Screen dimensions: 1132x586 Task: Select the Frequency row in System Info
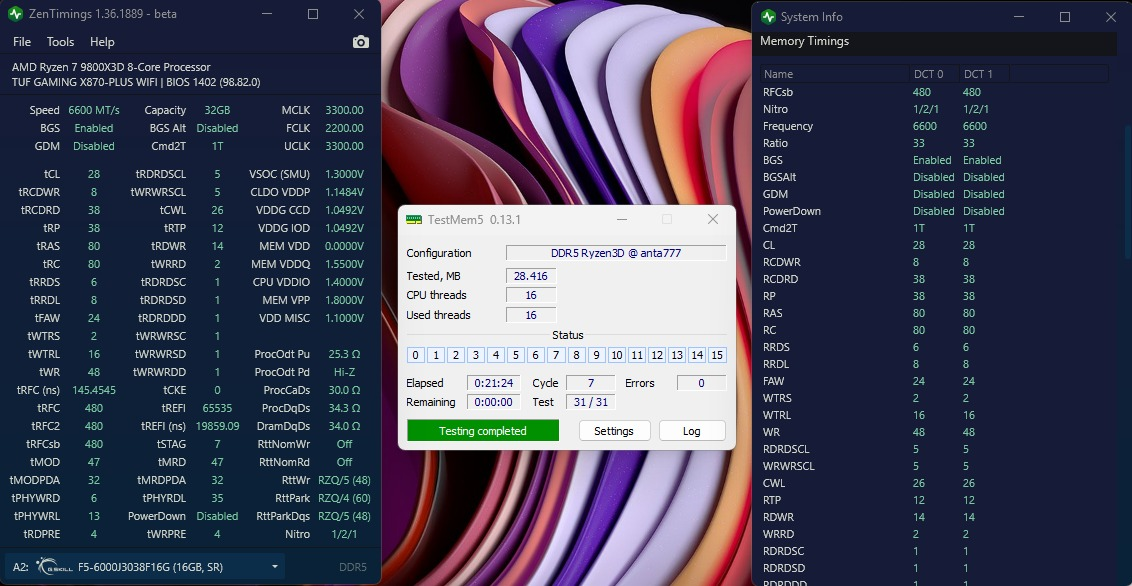[934, 126]
